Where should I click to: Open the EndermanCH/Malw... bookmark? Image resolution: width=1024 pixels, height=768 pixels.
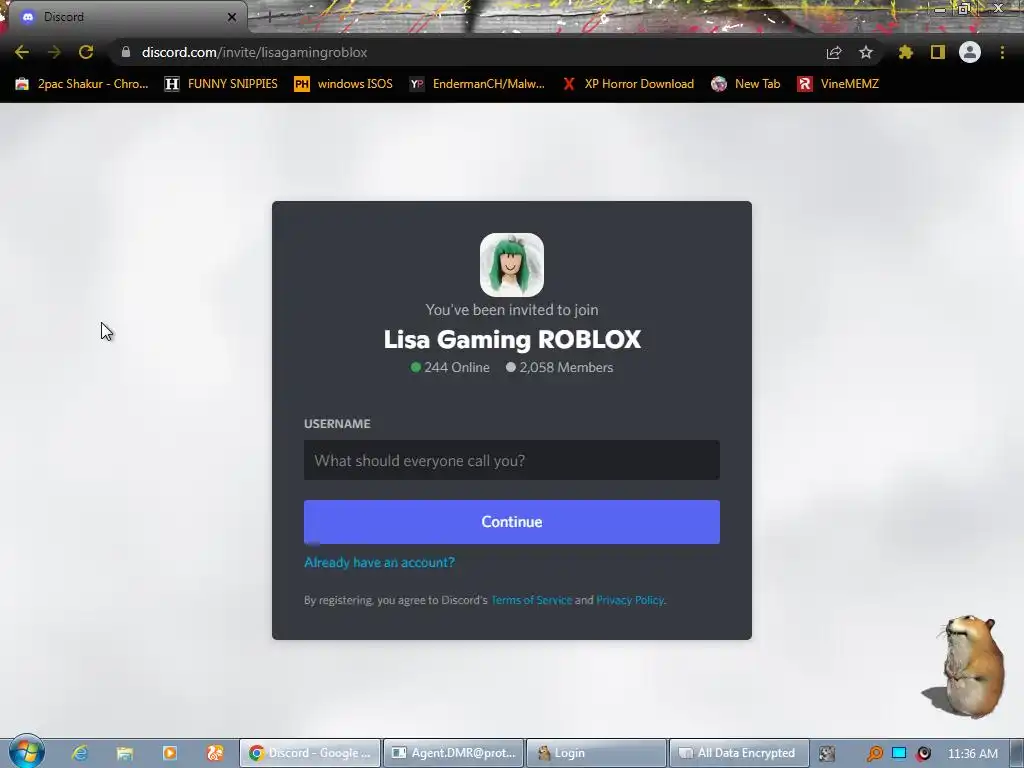477,84
